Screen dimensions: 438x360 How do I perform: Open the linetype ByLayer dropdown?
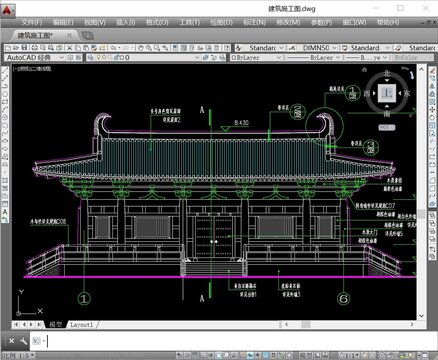click(338, 57)
